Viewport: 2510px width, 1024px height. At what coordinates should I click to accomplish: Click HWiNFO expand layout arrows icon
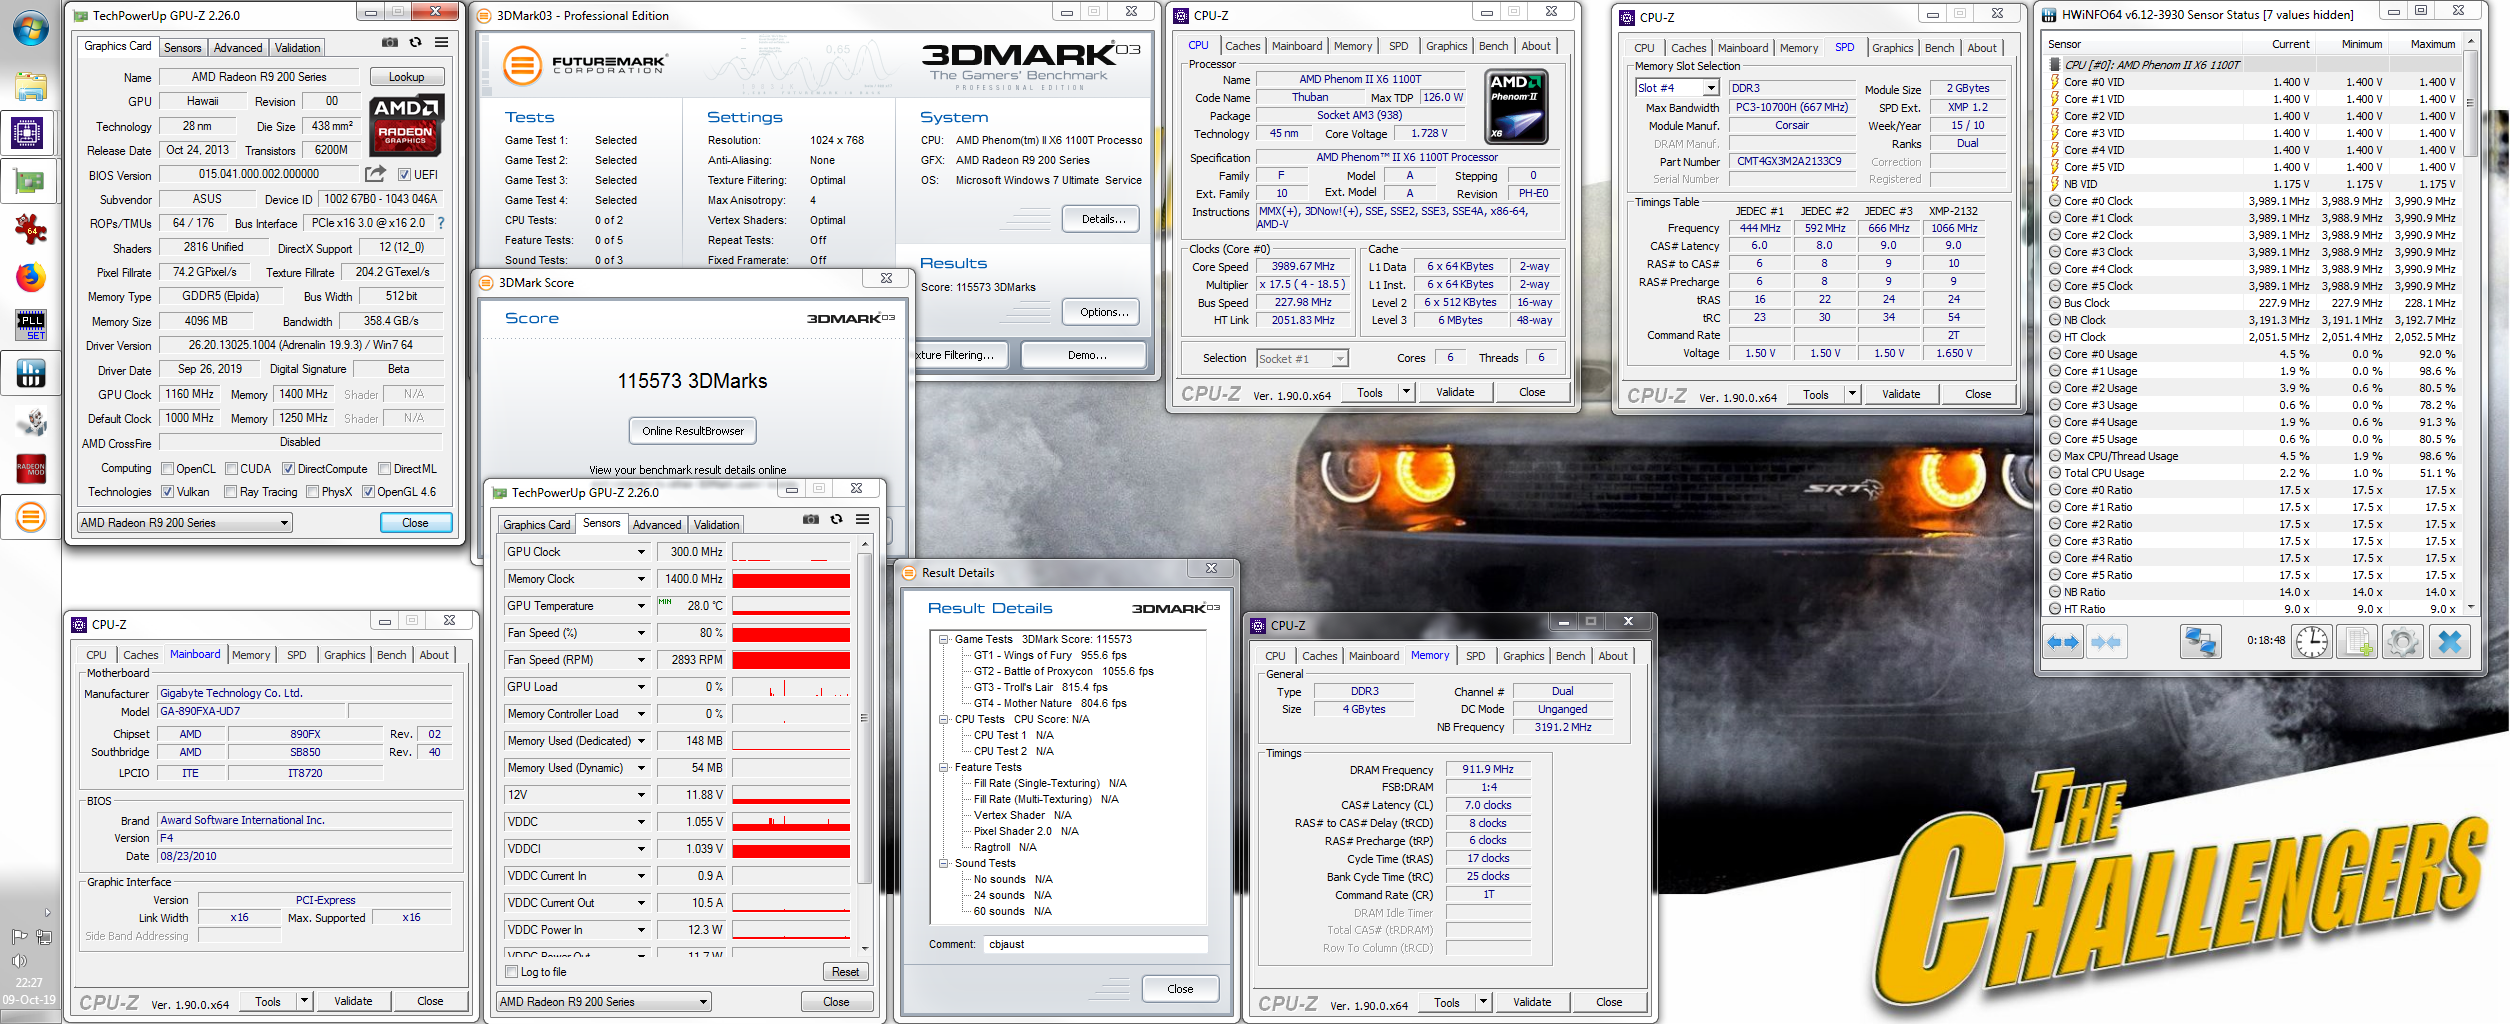coord(2063,642)
